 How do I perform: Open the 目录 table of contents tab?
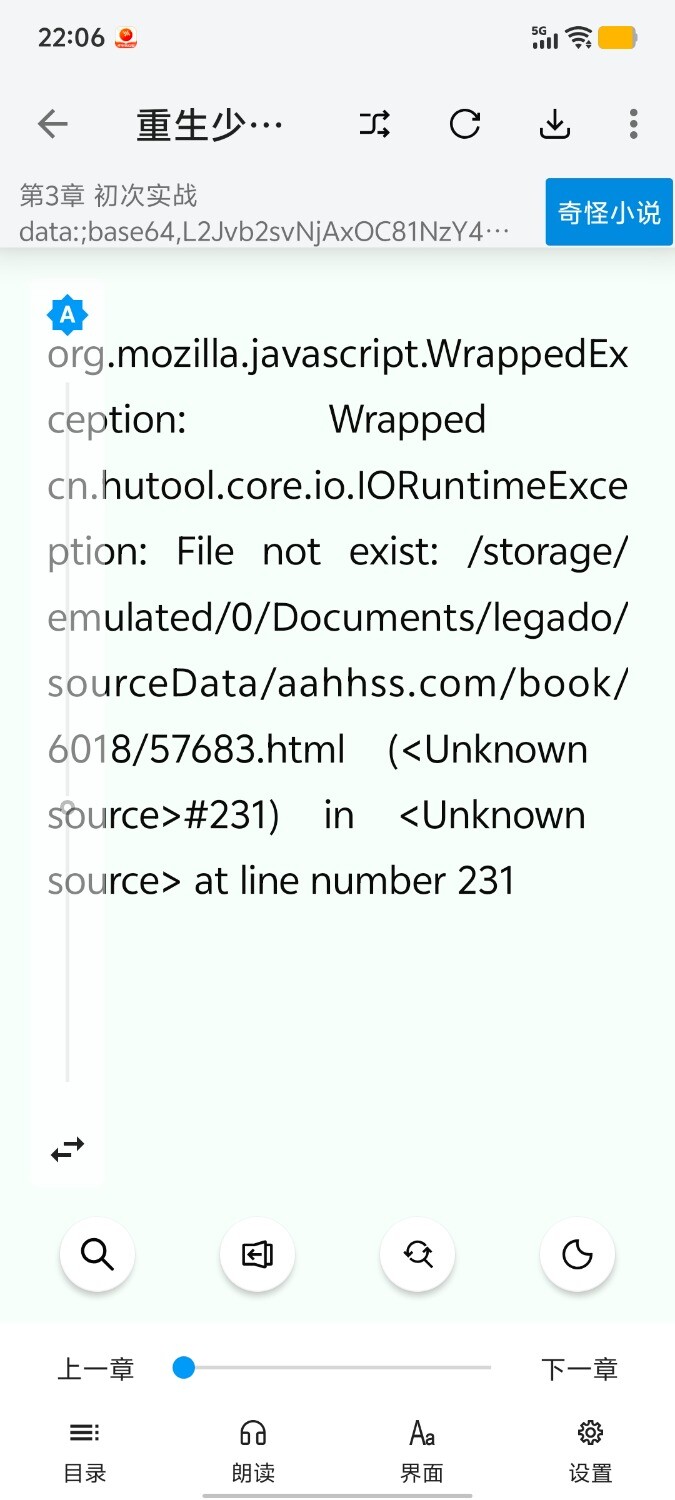click(x=85, y=1452)
